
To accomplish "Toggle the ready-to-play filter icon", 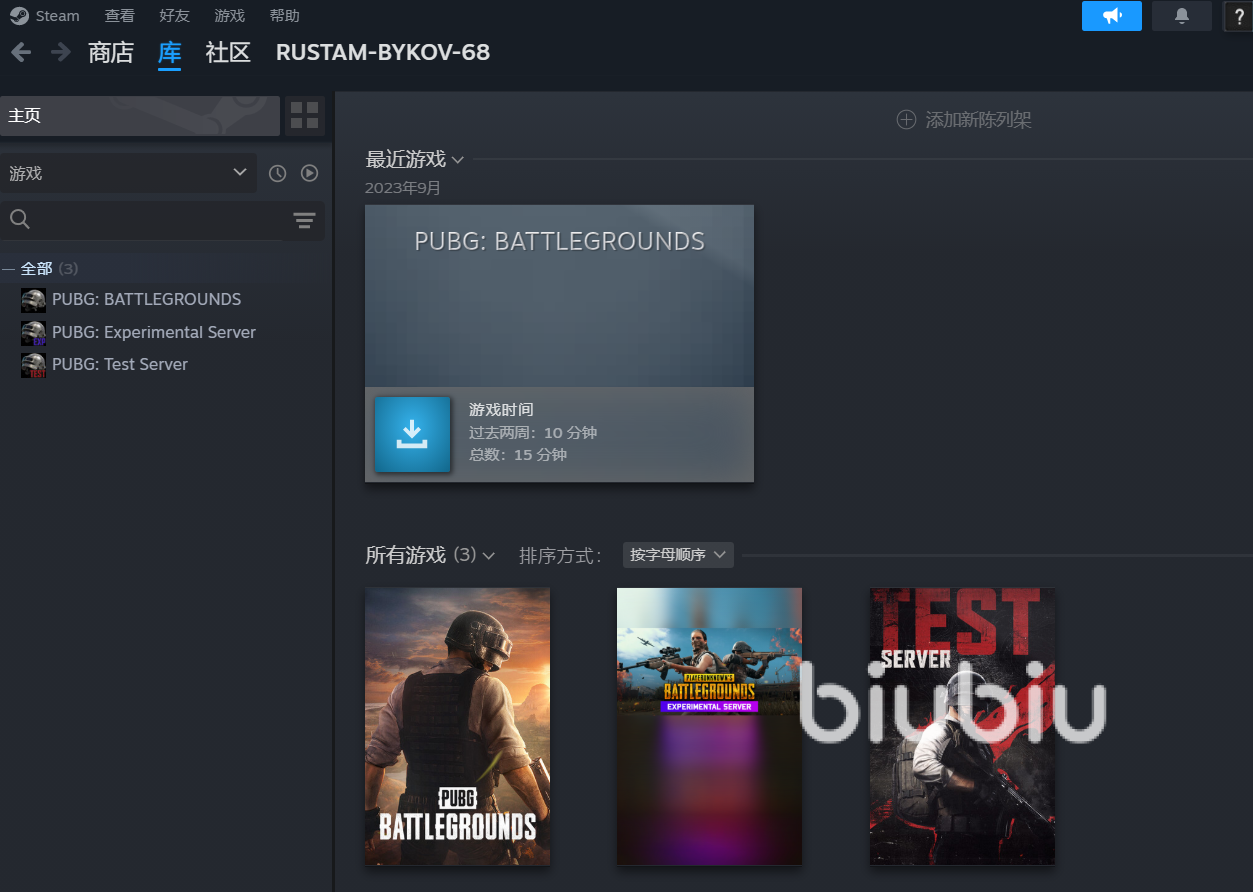I will [310, 173].
